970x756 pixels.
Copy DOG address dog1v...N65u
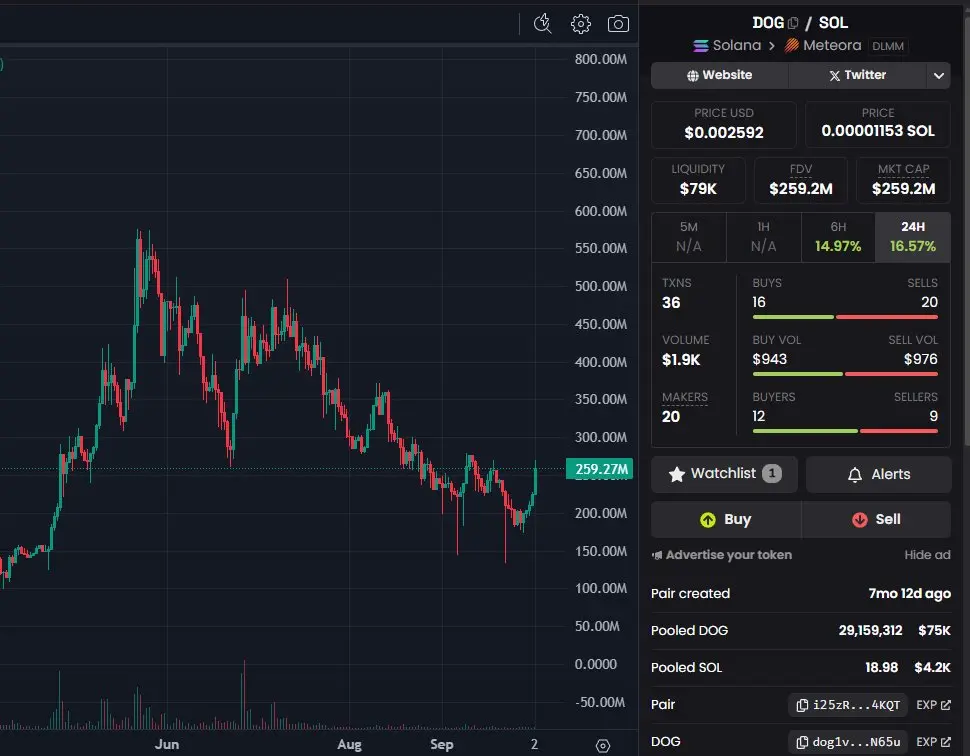coord(848,742)
